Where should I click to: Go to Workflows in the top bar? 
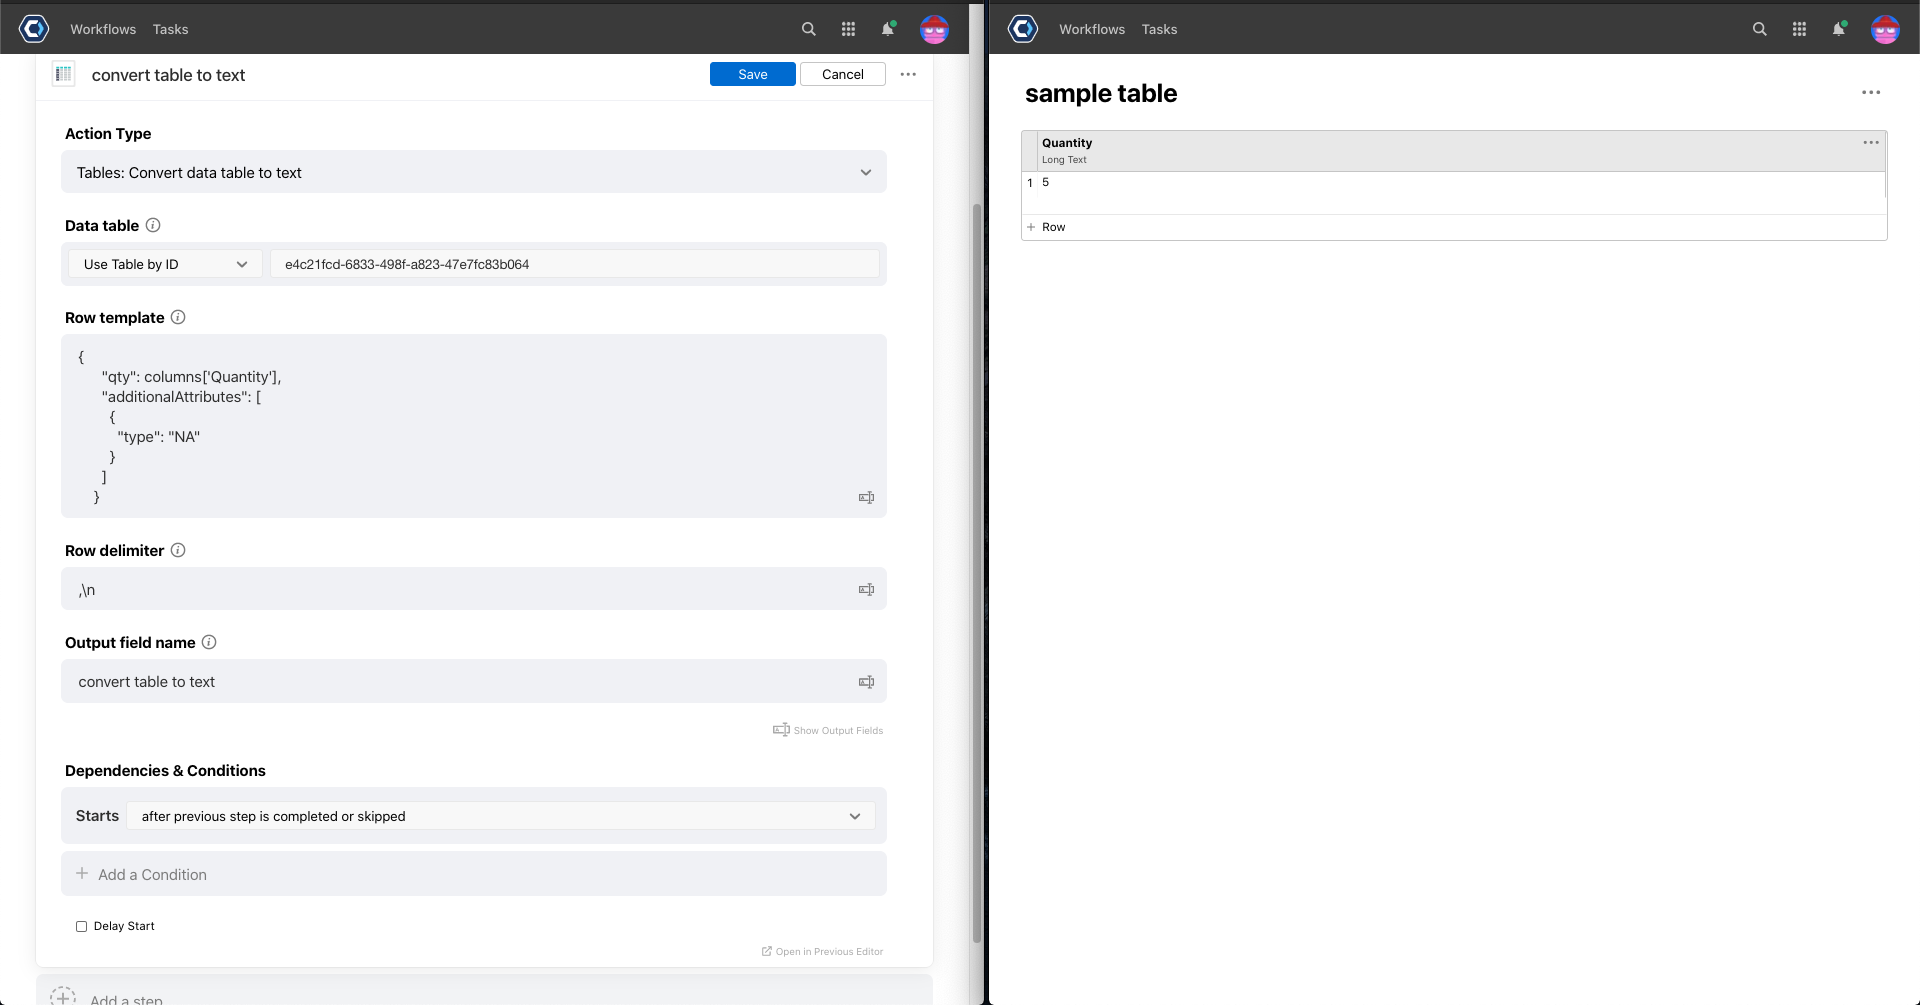(103, 29)
